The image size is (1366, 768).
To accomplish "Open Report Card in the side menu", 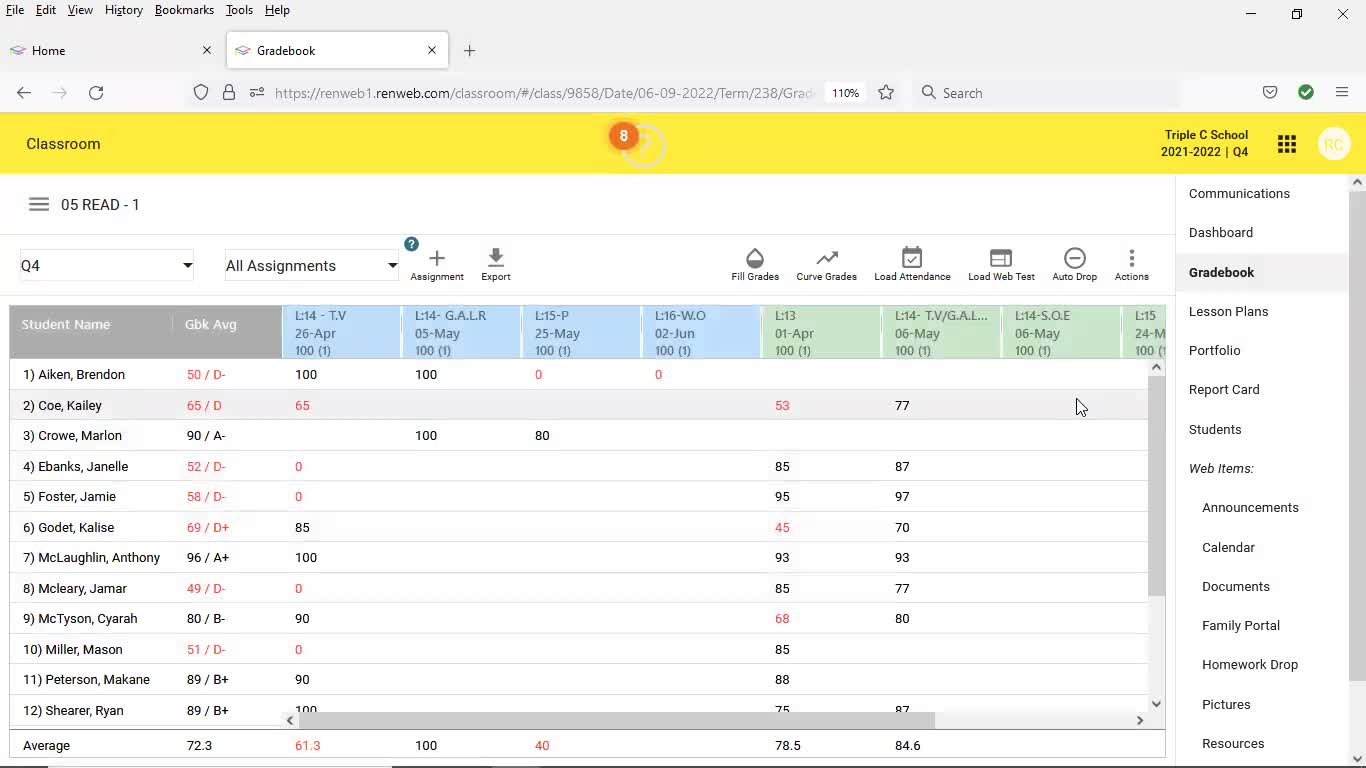I will [x=1224, y=390].
